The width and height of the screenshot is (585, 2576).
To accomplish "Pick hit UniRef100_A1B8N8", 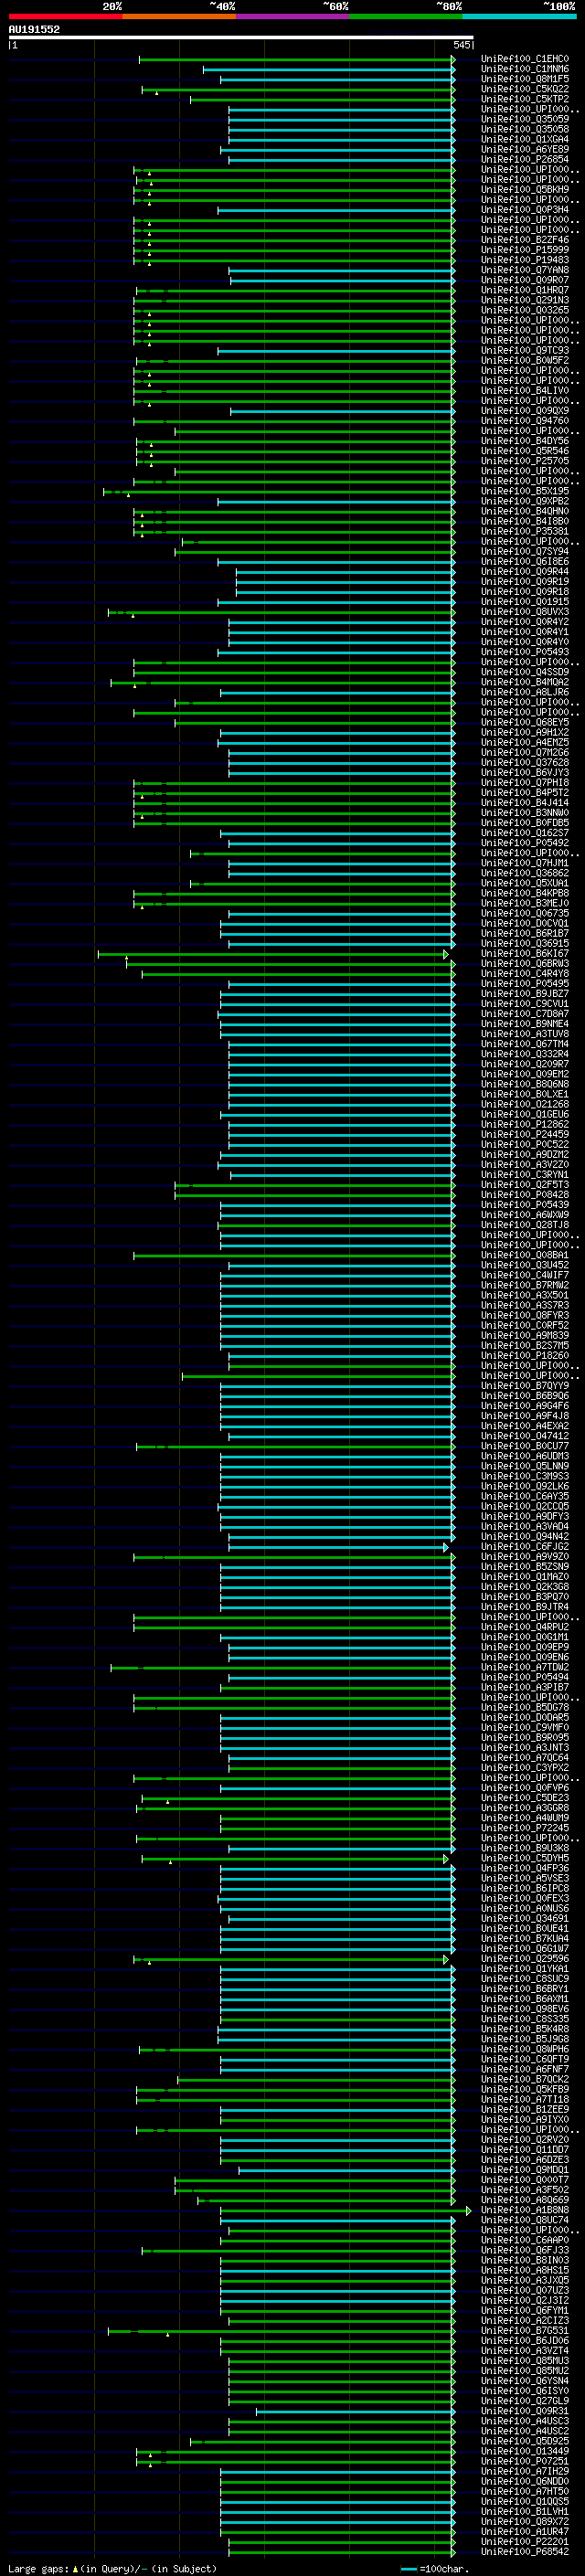I will coord(524,2210).
